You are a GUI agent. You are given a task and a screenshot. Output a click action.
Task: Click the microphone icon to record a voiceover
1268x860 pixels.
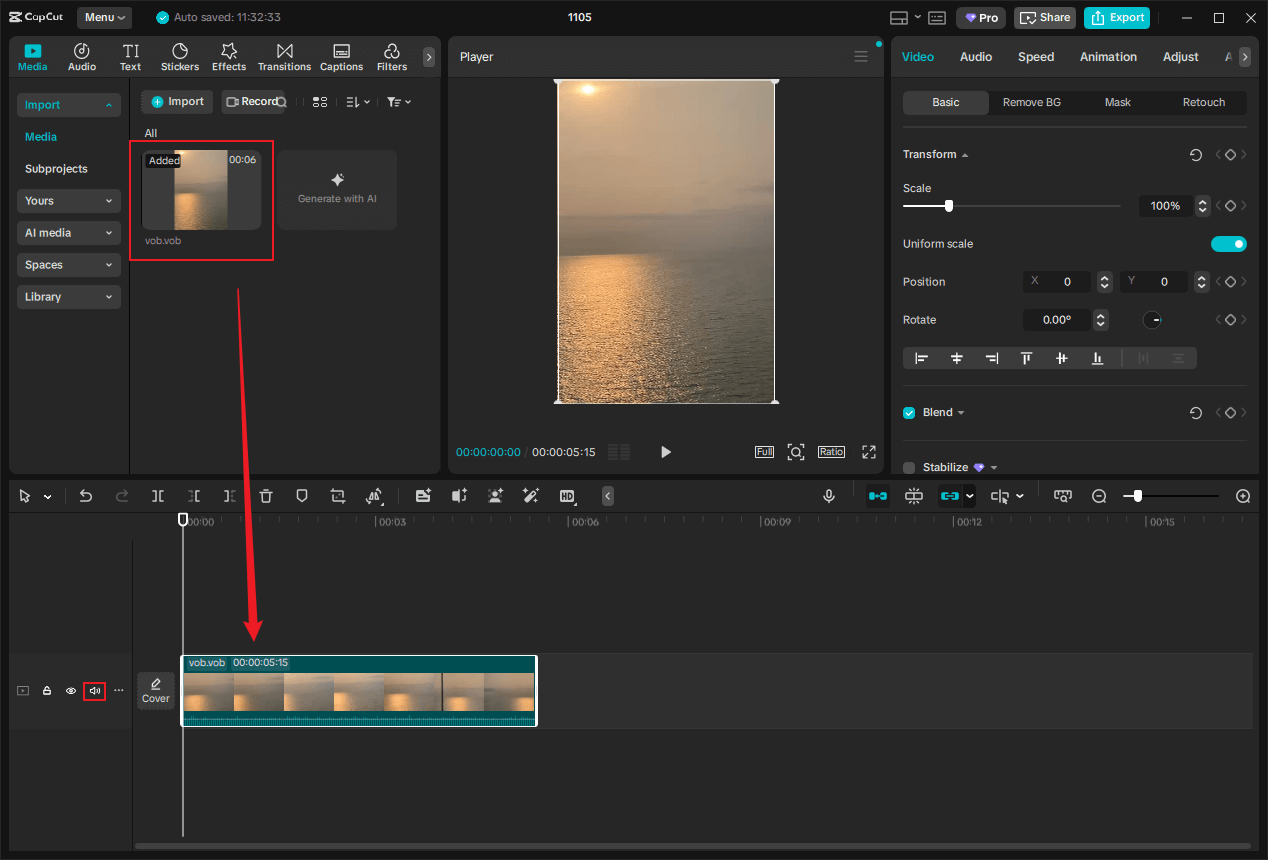pos(829,495)
